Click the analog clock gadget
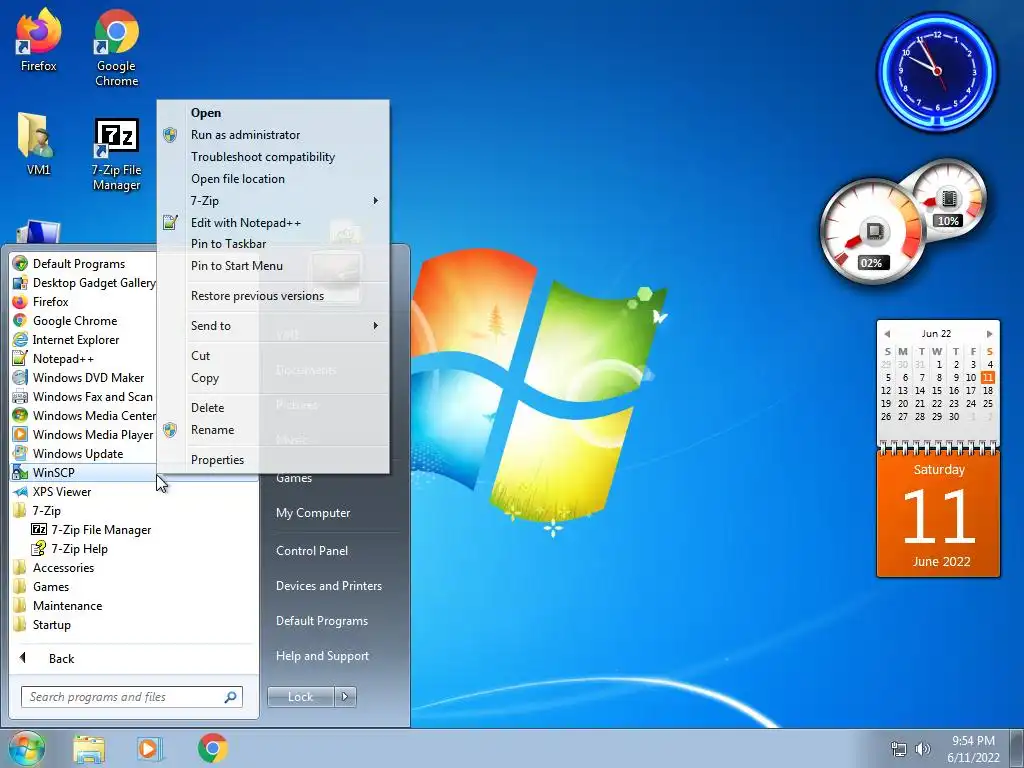Image resolution: width=1024 pixels, height=768 pixels. tap(937, 71)
